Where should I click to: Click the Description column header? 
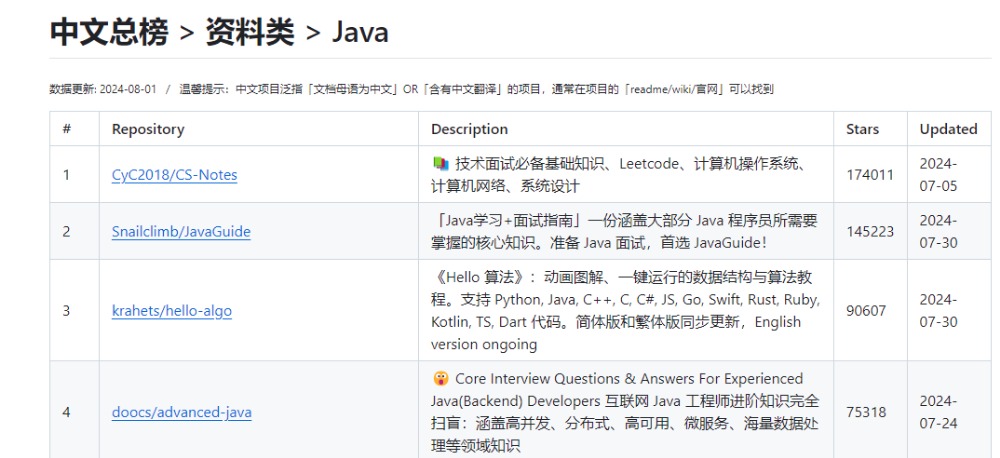tap(469, 129)
